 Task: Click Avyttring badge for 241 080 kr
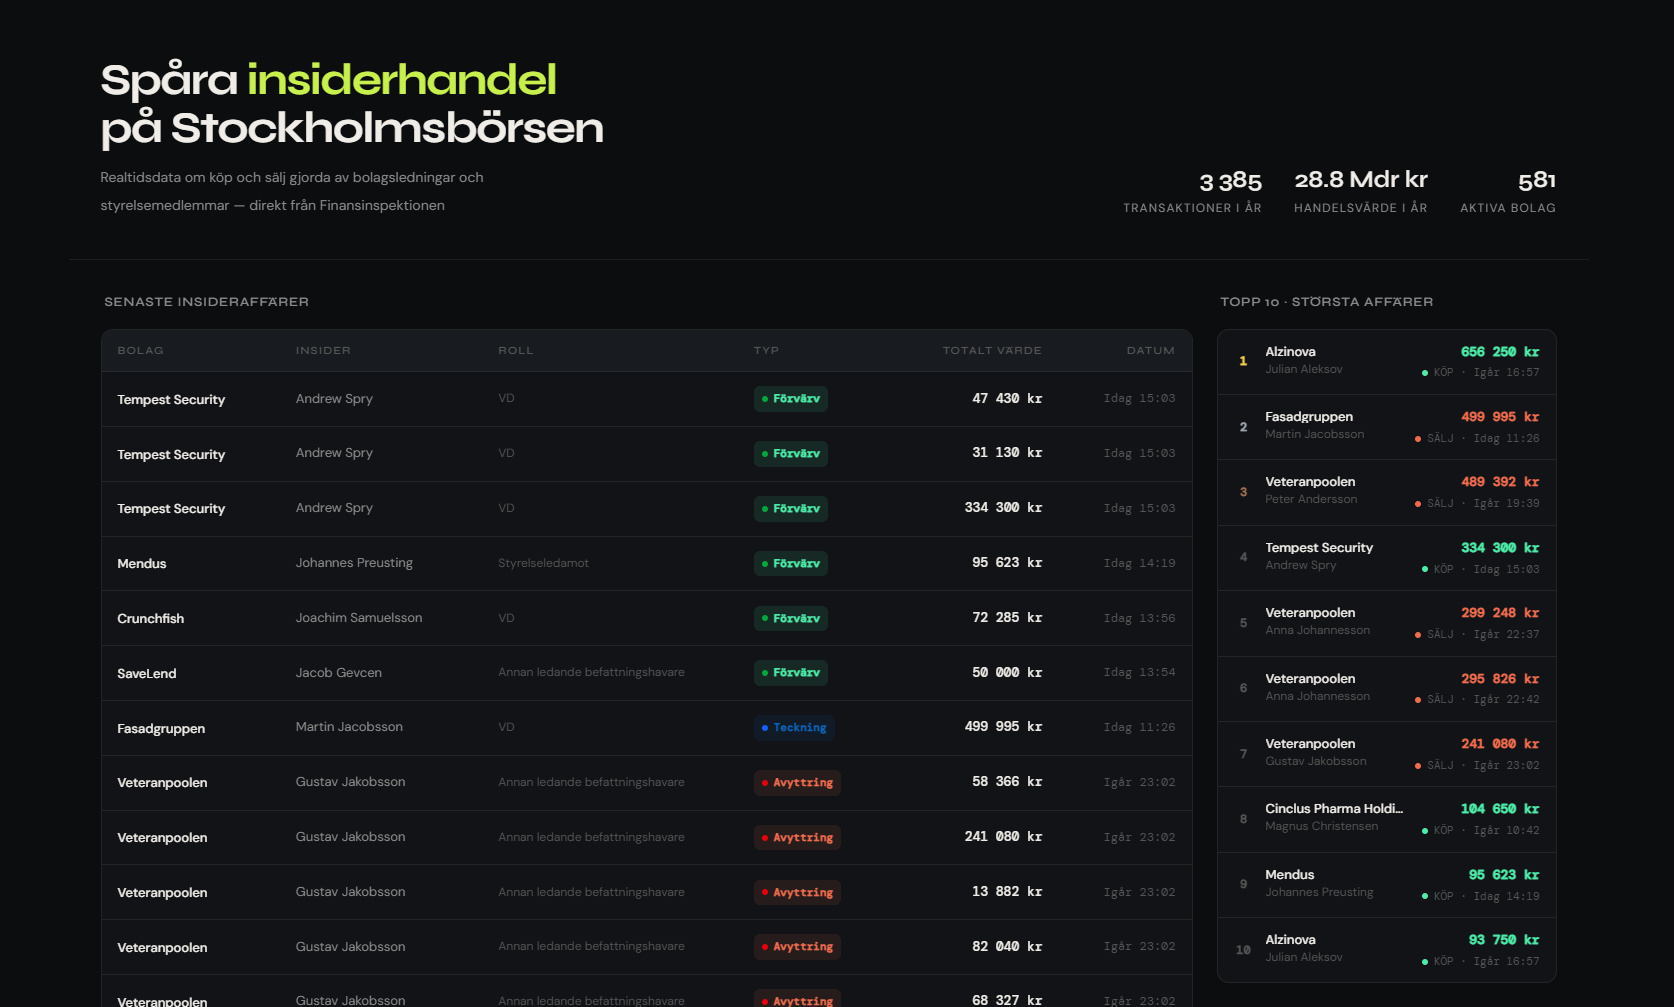(x=796, y=838)
